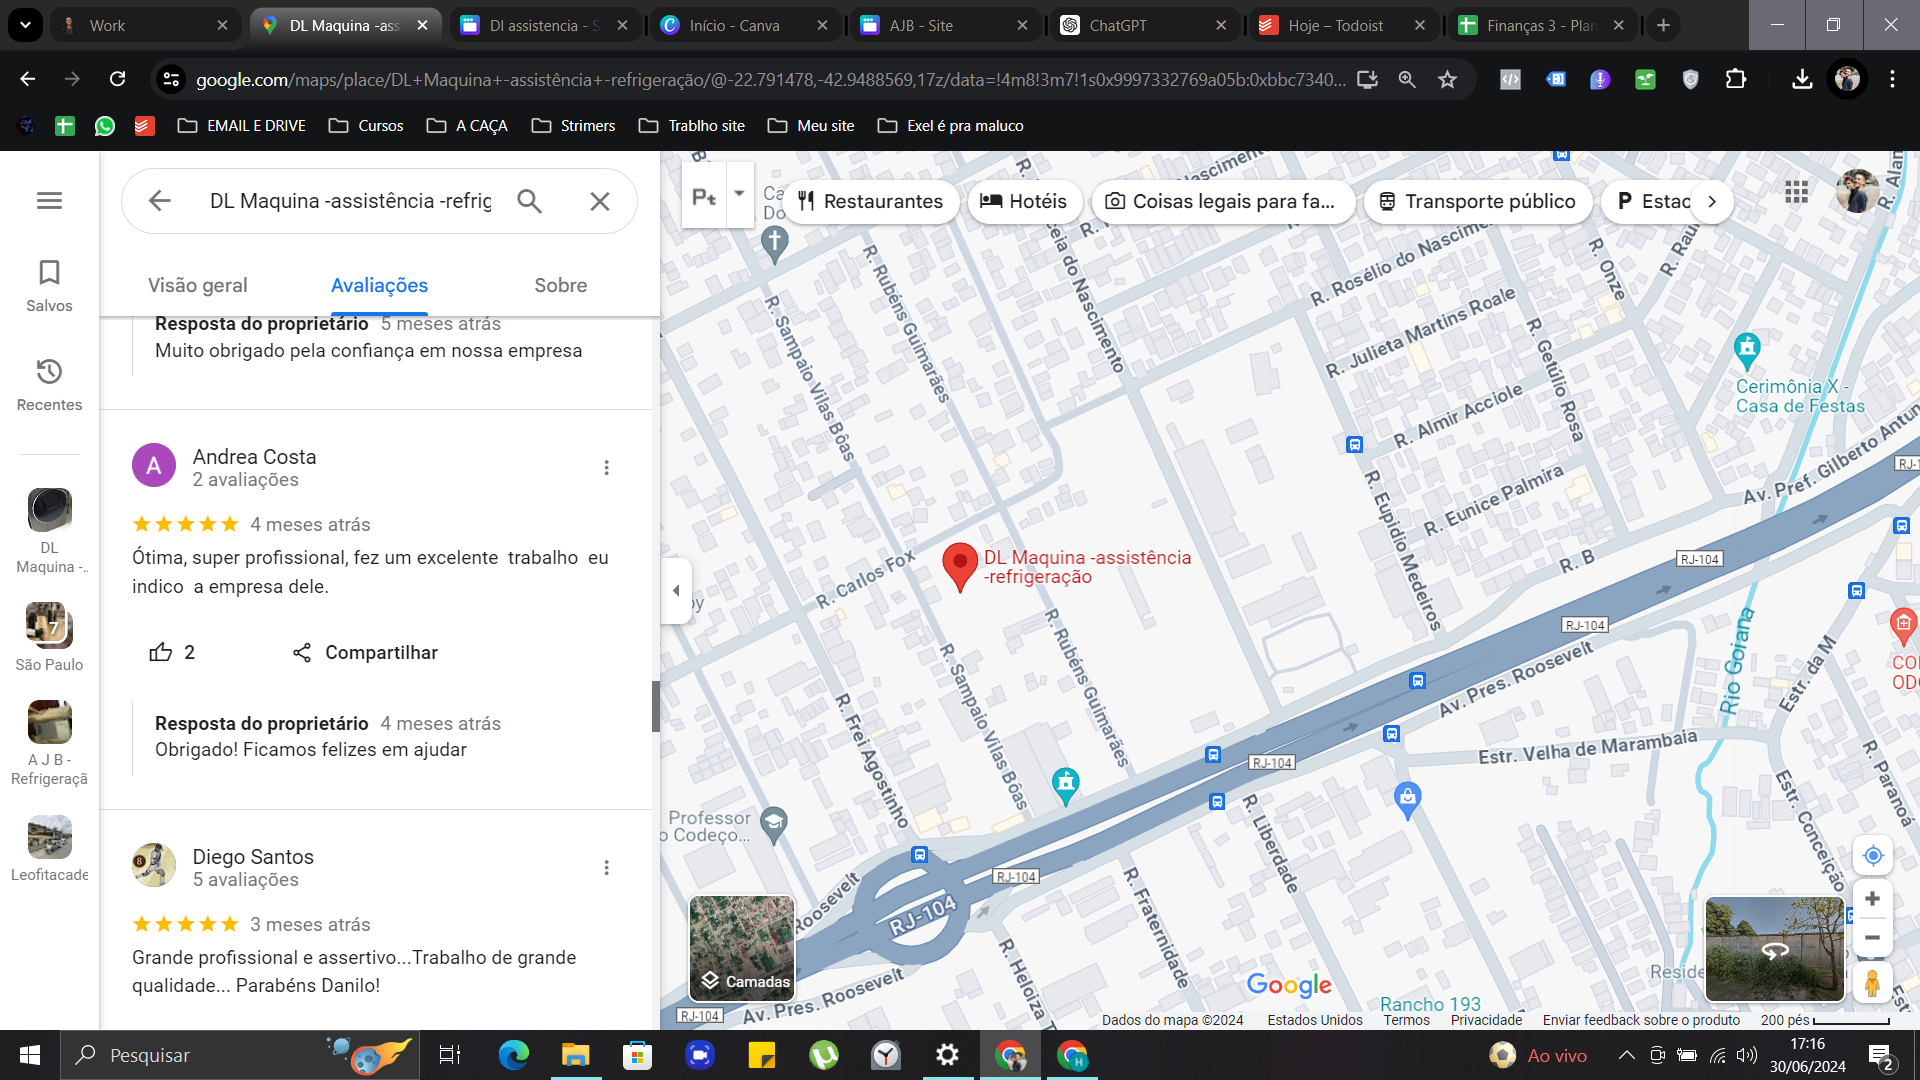
Task: Click Andrea Costa reviewer name
Action: 254,457
